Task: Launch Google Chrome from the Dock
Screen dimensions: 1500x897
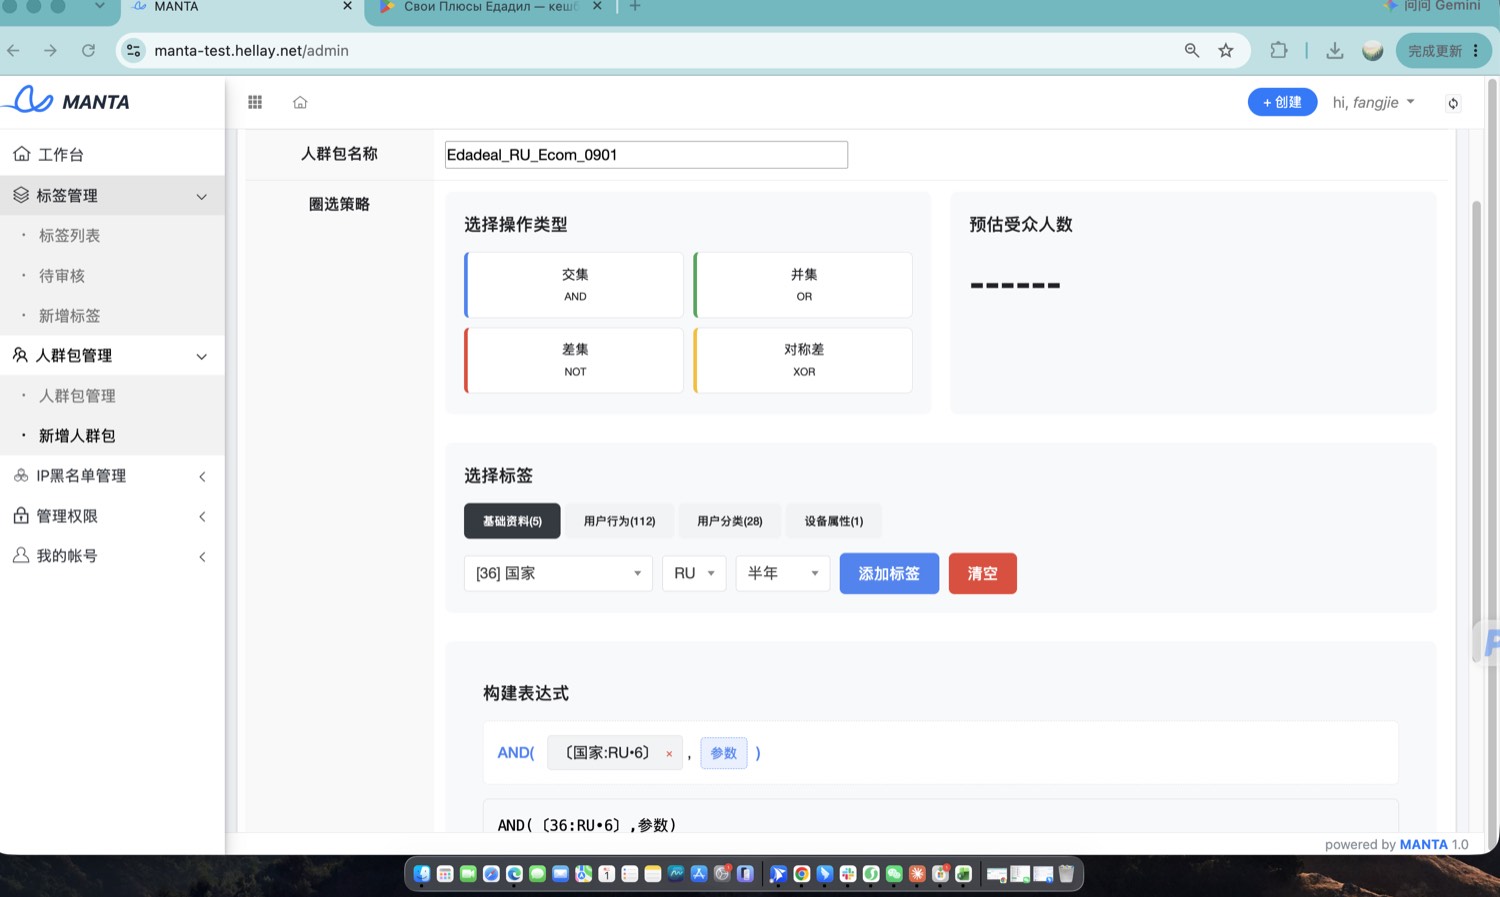Action: pos(801,874)
